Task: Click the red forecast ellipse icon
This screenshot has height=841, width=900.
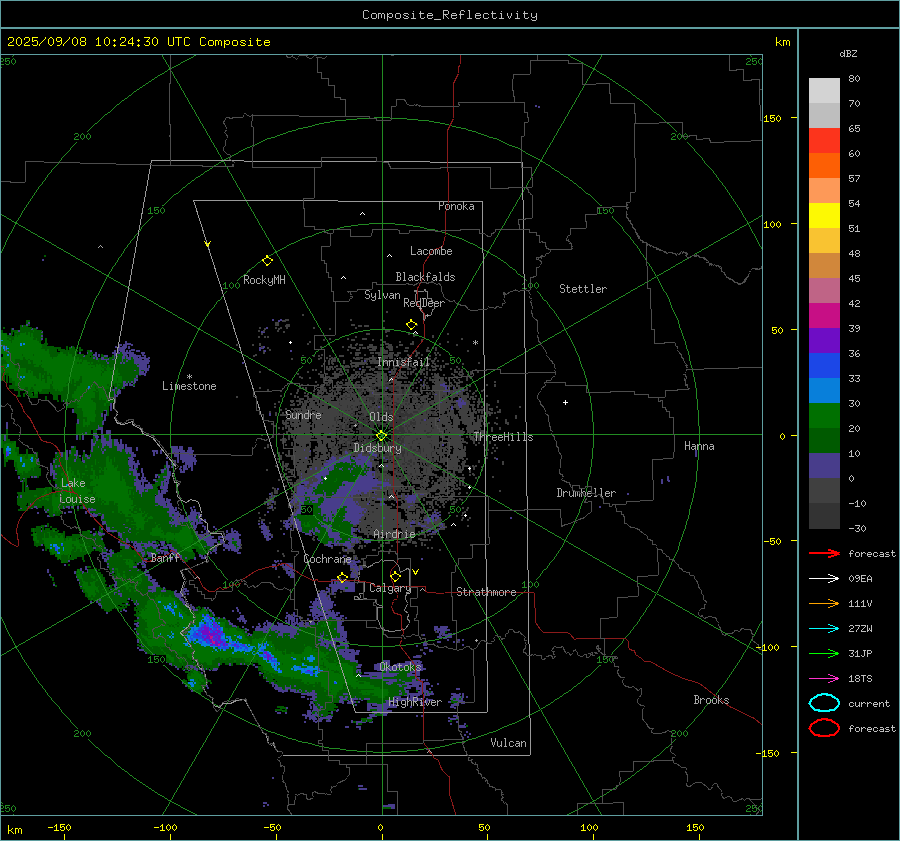Action: [x=824, y=728]
